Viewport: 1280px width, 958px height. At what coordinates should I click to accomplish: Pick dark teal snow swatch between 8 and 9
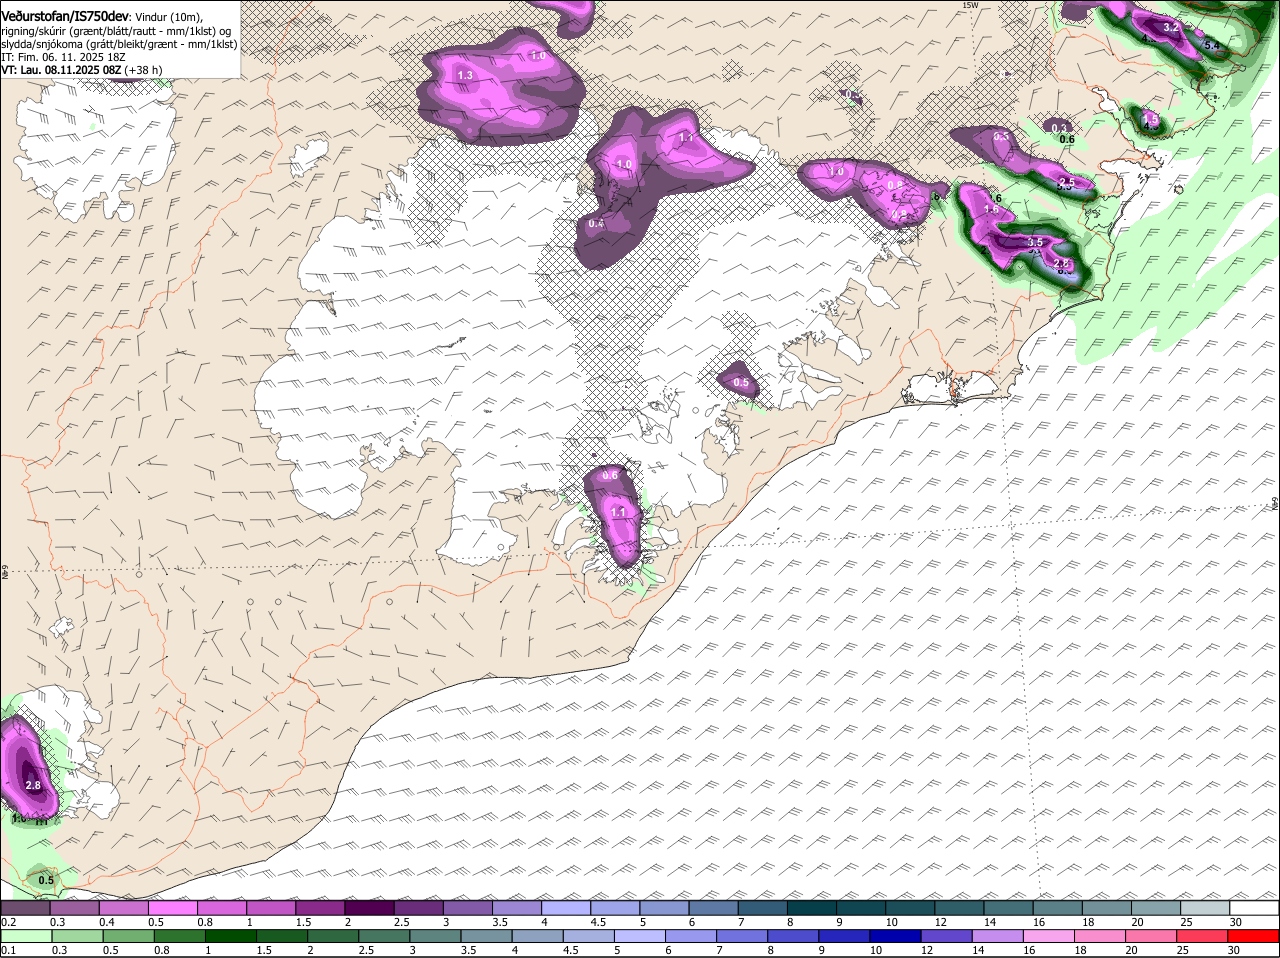point(812,908)
